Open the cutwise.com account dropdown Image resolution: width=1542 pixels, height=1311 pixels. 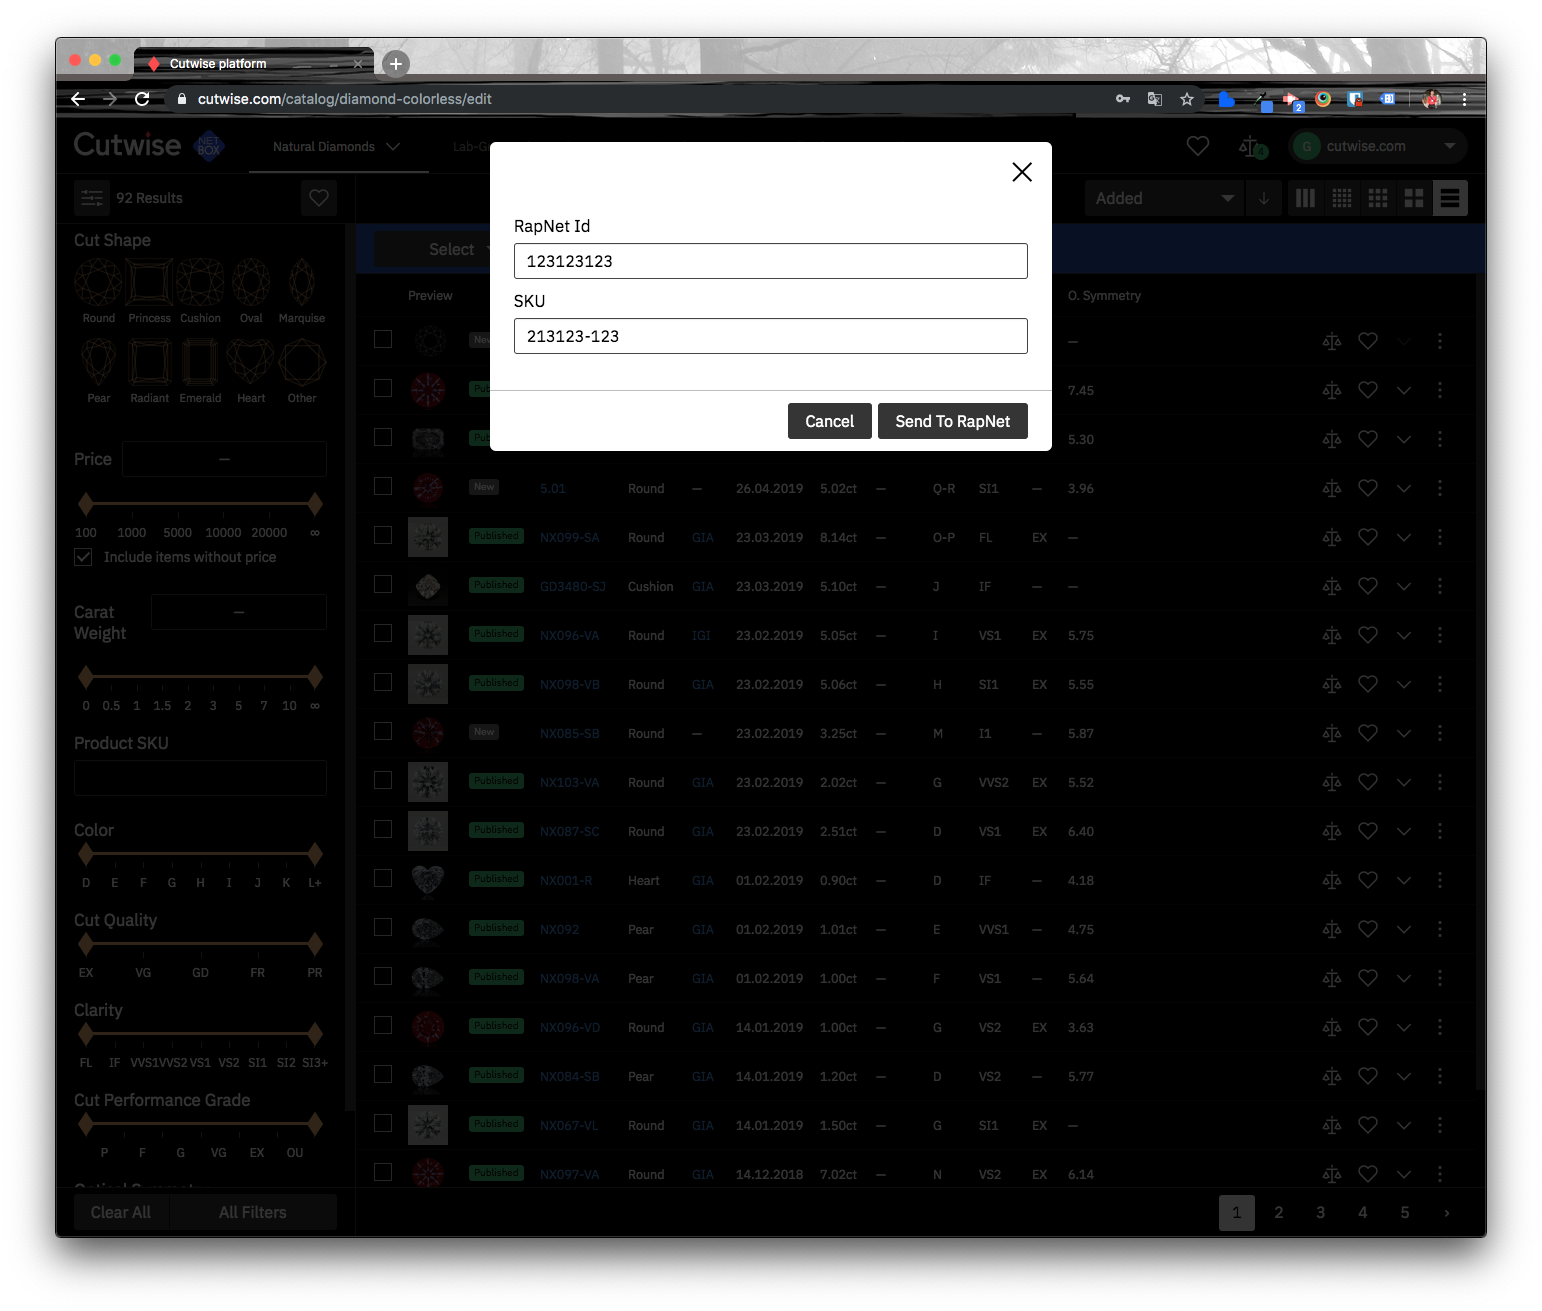[1378, 146]
